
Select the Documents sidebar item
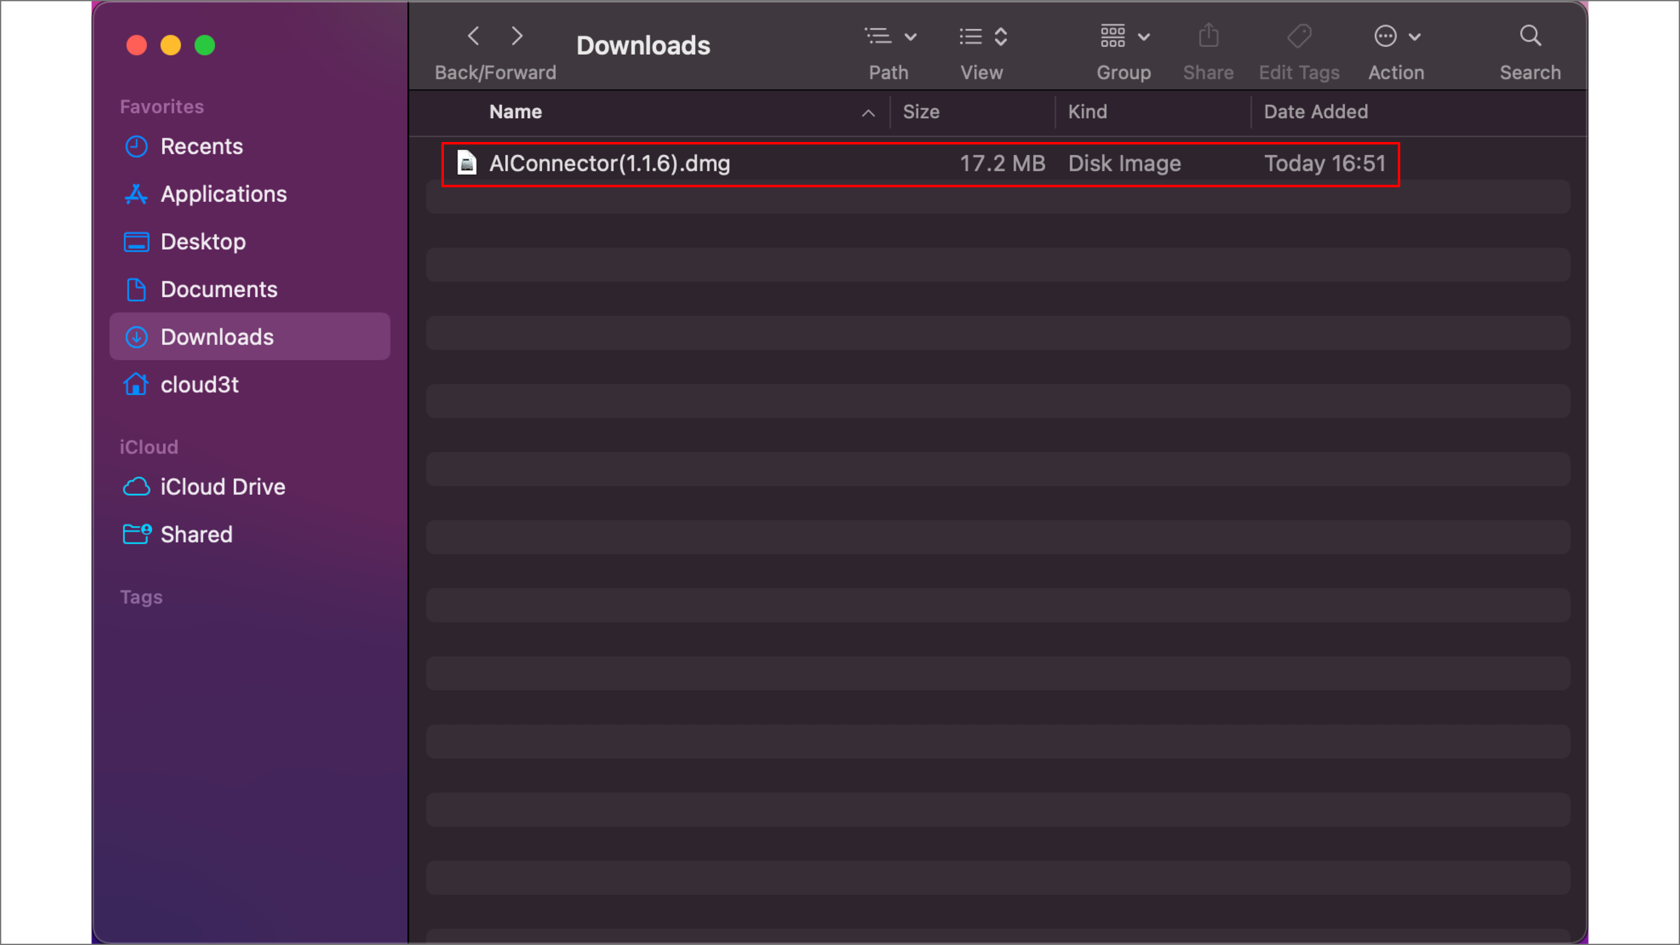[218, 290]
